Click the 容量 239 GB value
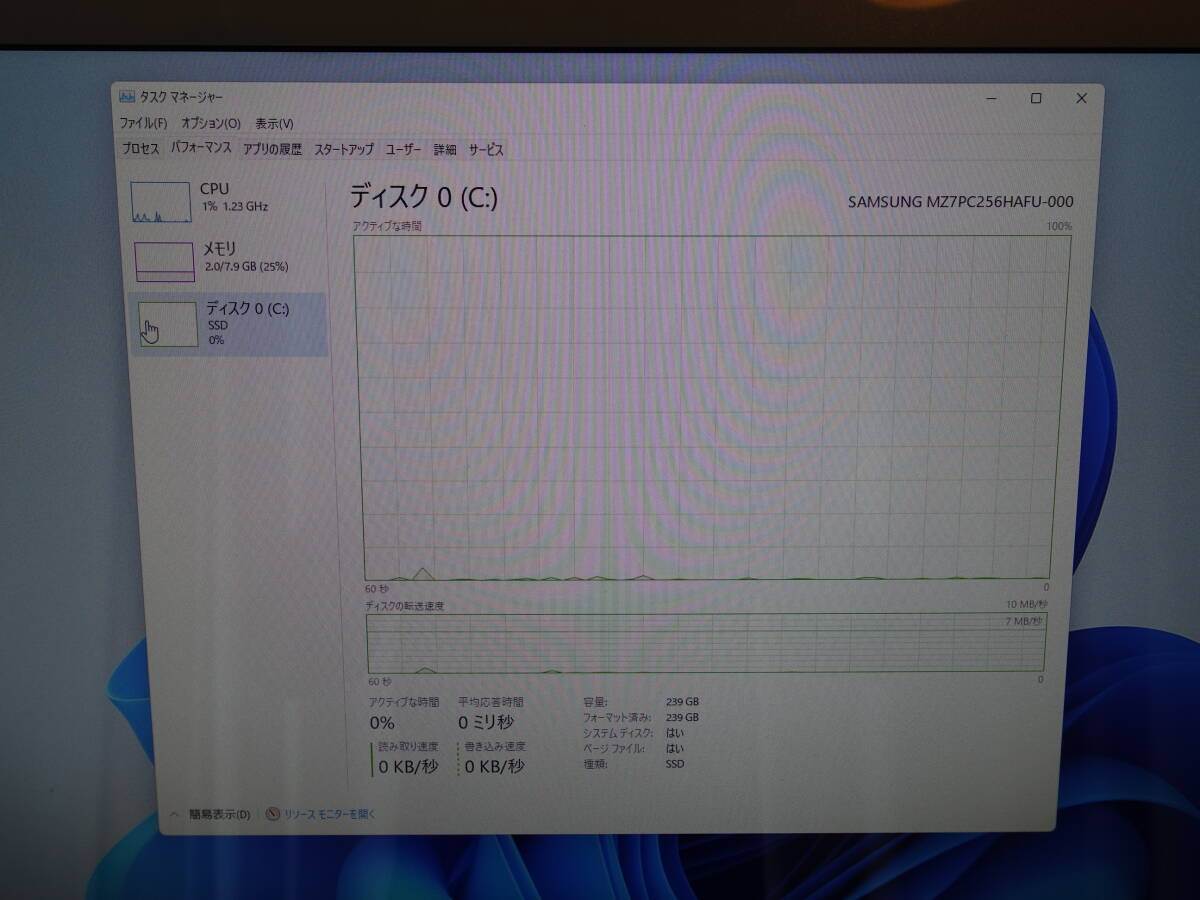The image size is (1200, 900). tap(682, 702)
